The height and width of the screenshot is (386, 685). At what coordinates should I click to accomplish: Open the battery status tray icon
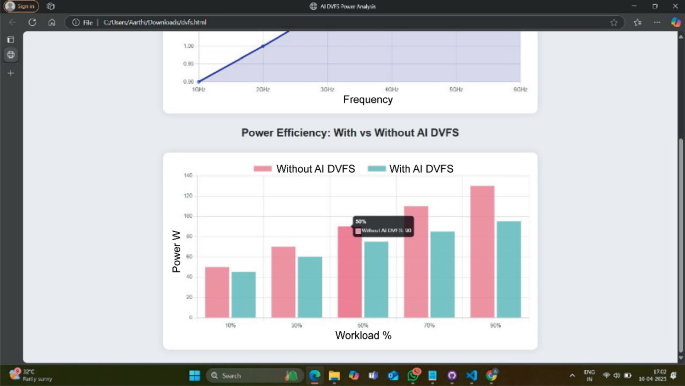coord(628,376)
